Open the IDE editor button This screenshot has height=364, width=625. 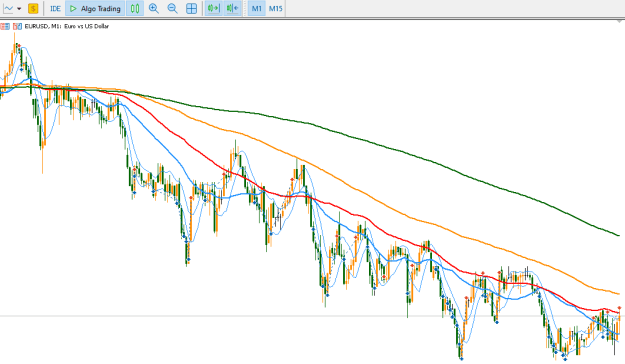click(55, 8)
